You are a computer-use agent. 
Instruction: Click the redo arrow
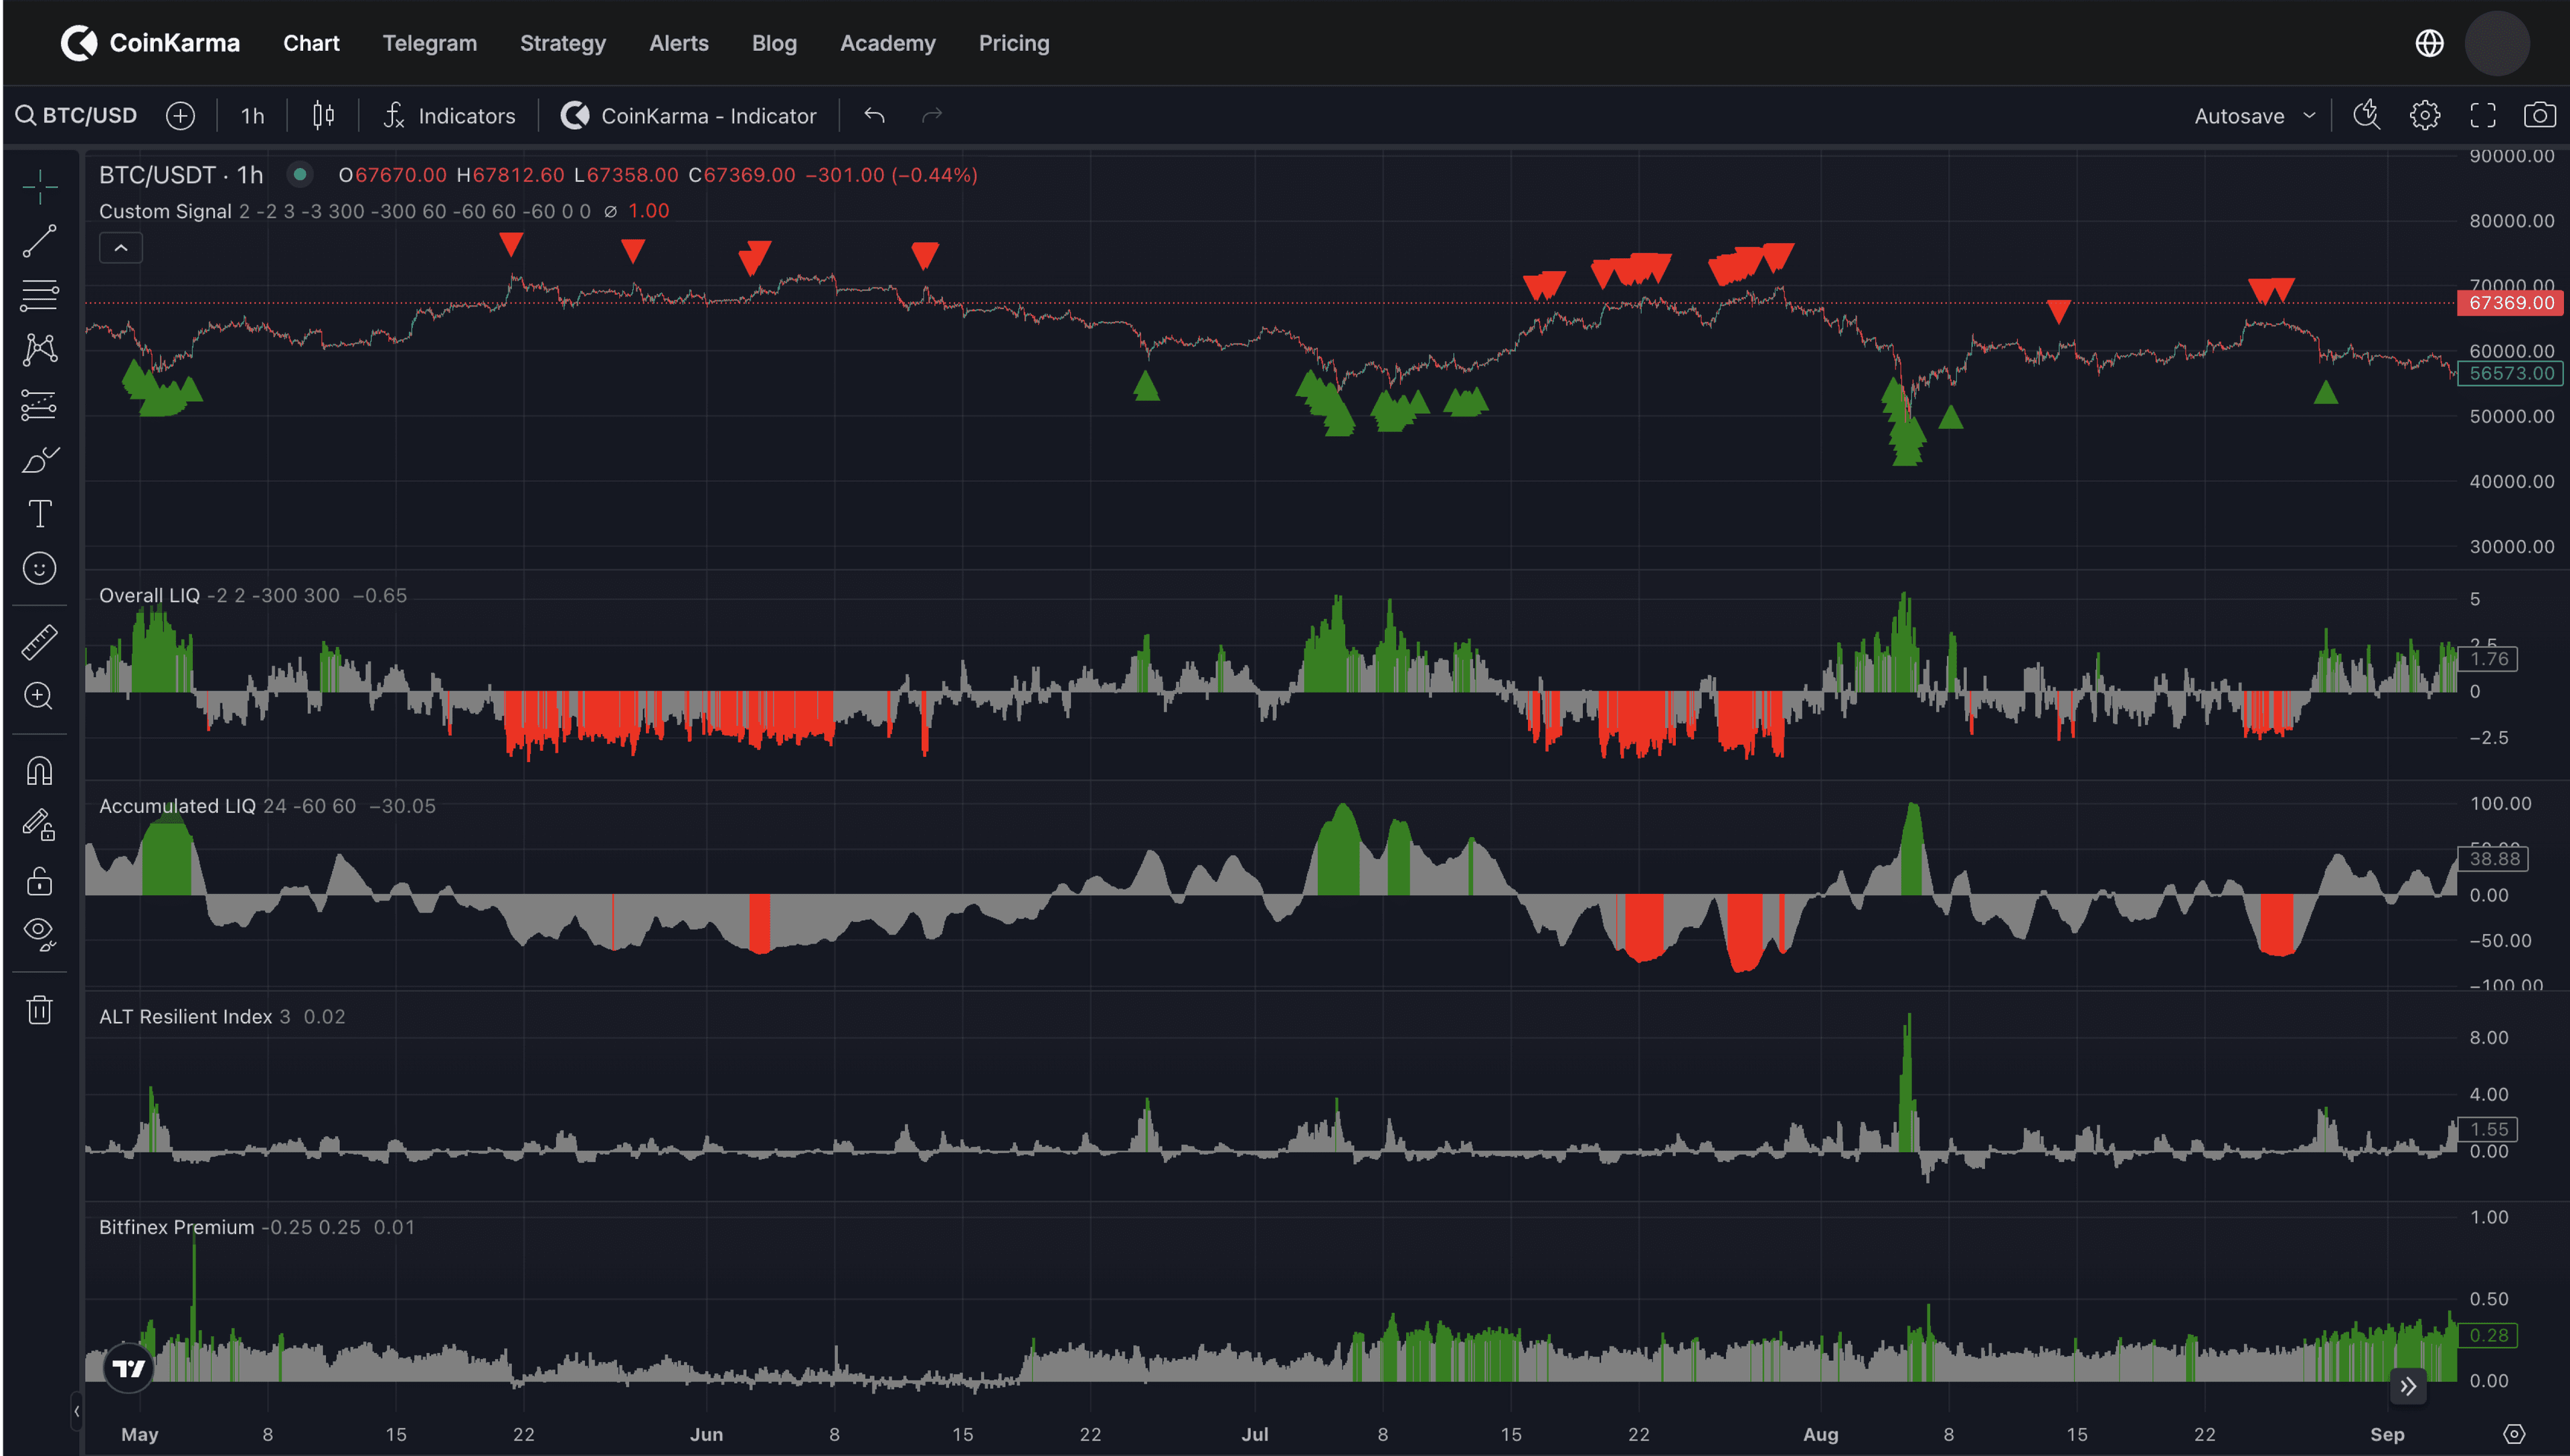[x=932, y=116]
